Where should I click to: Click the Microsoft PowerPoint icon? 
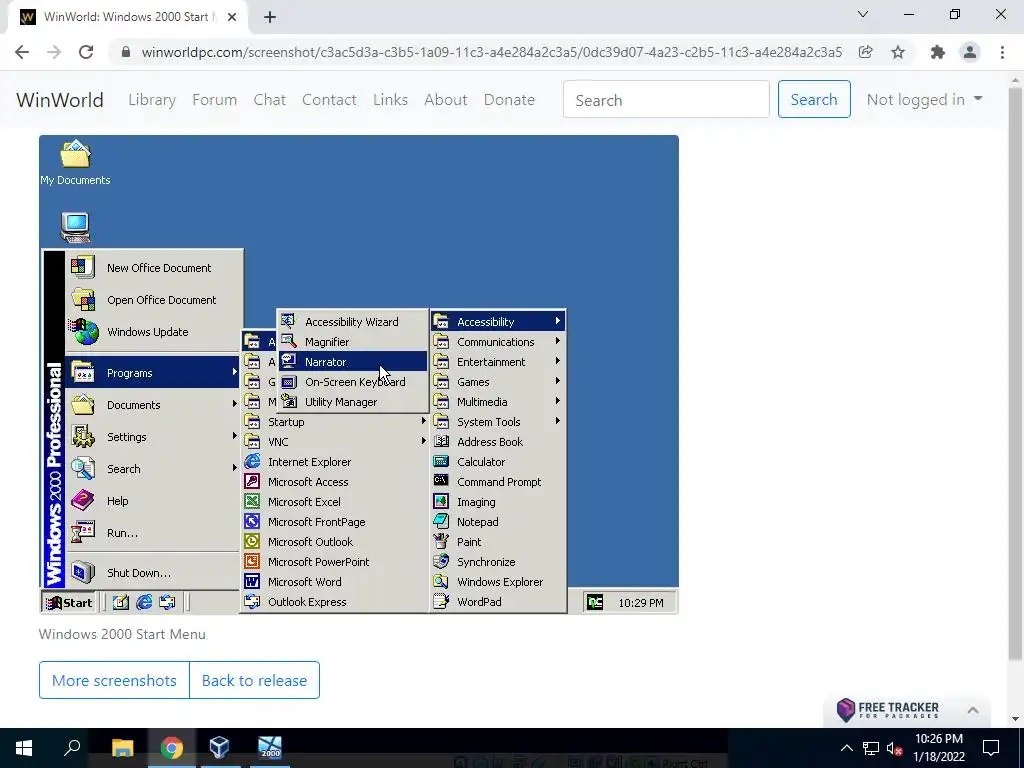252,562
